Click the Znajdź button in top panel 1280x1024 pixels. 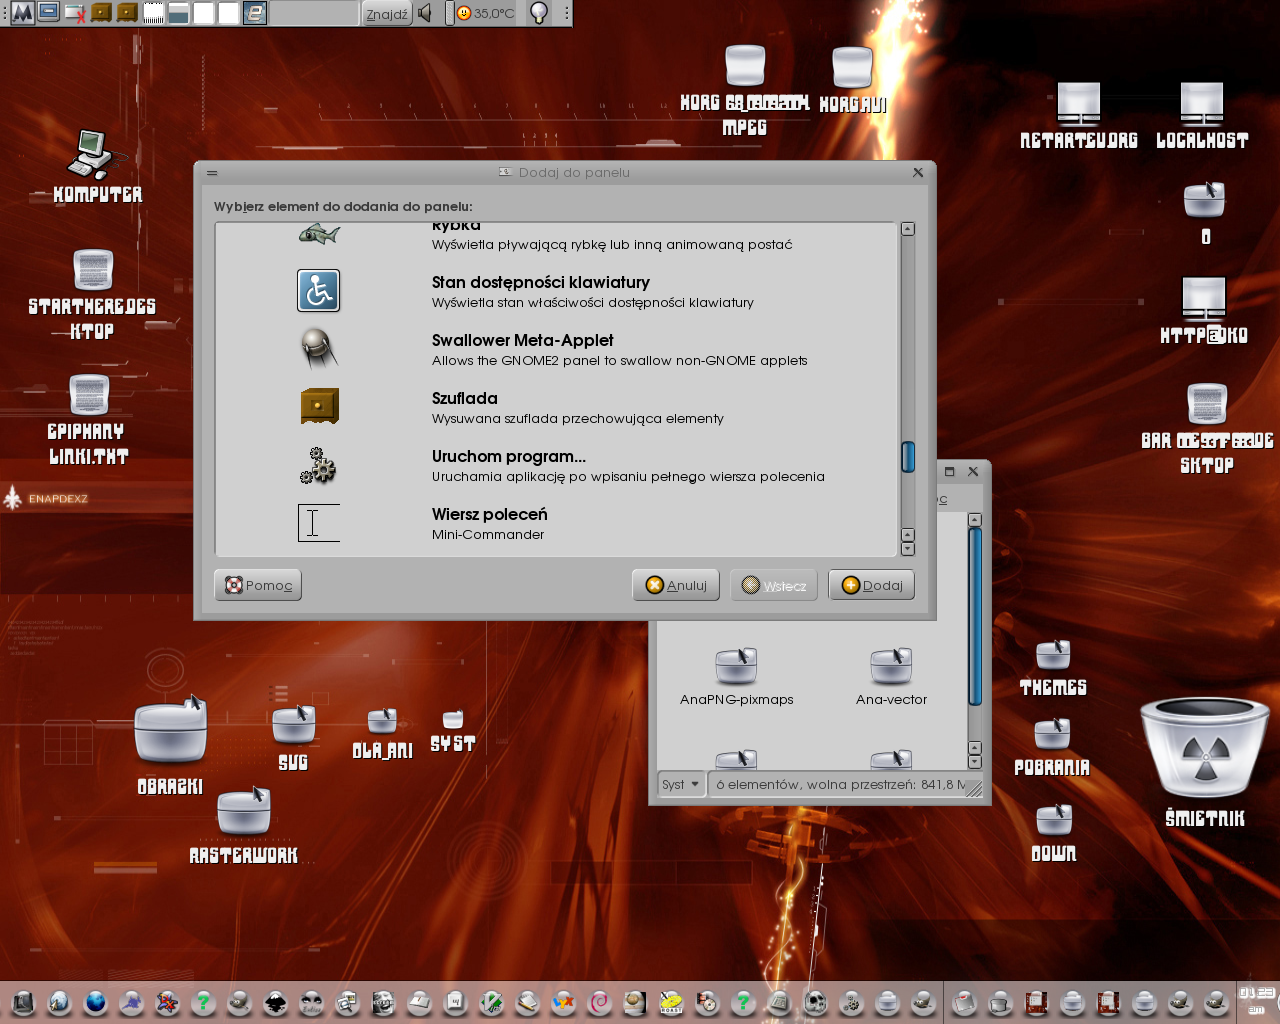387,14
